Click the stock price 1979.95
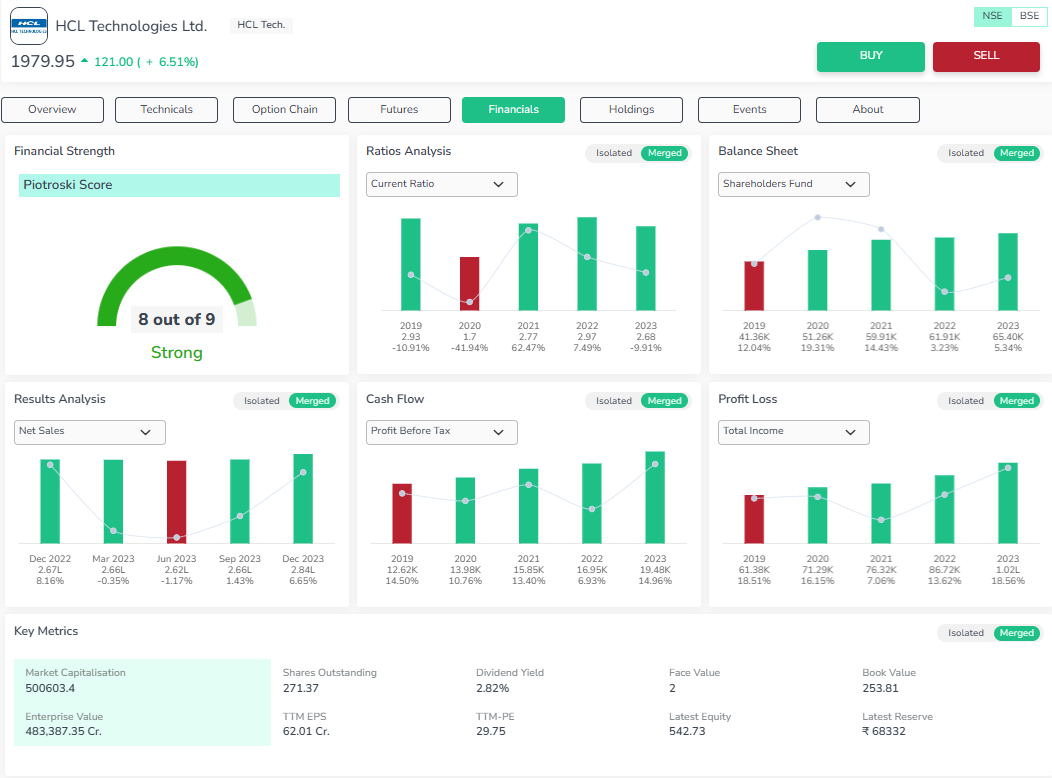This screenshot has height=778, width=1052. click(x=43, y=61)
